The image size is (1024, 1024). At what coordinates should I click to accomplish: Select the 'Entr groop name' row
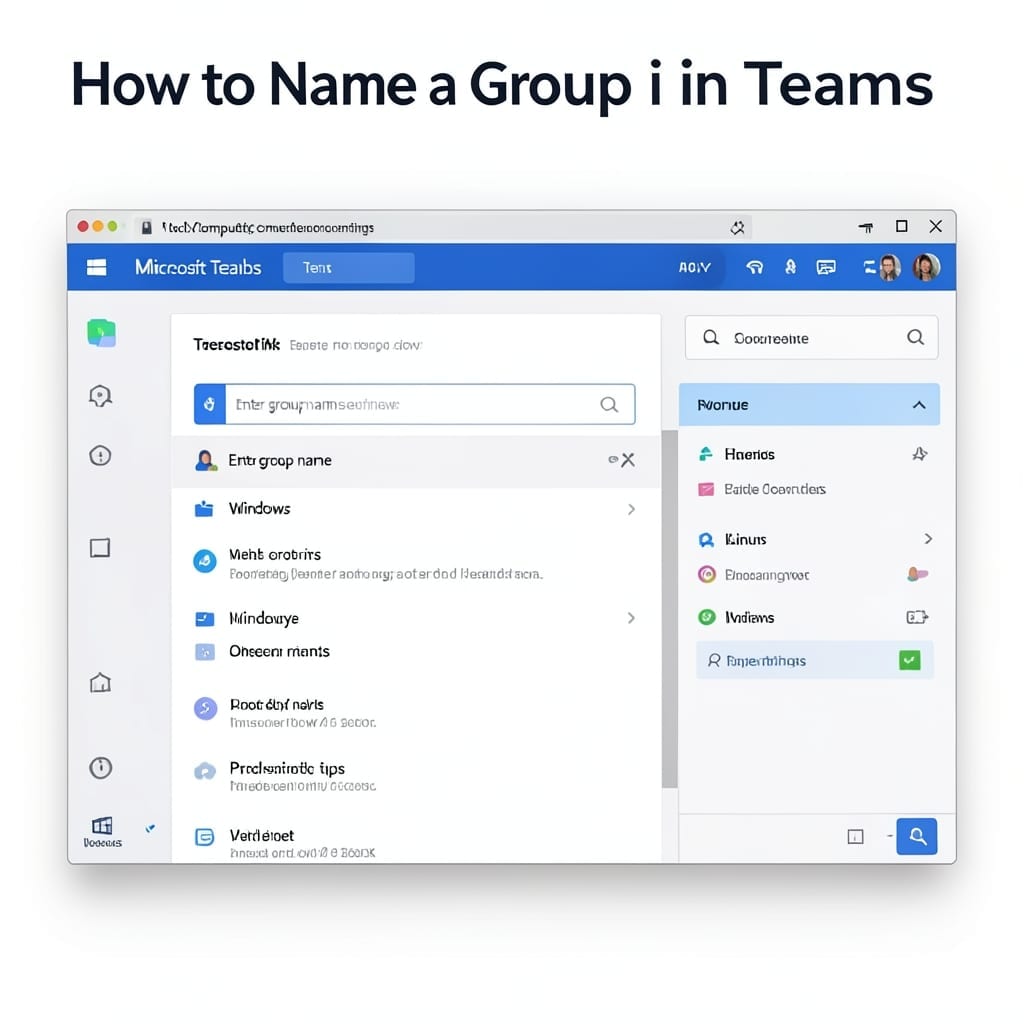click(x=416, y=460)
